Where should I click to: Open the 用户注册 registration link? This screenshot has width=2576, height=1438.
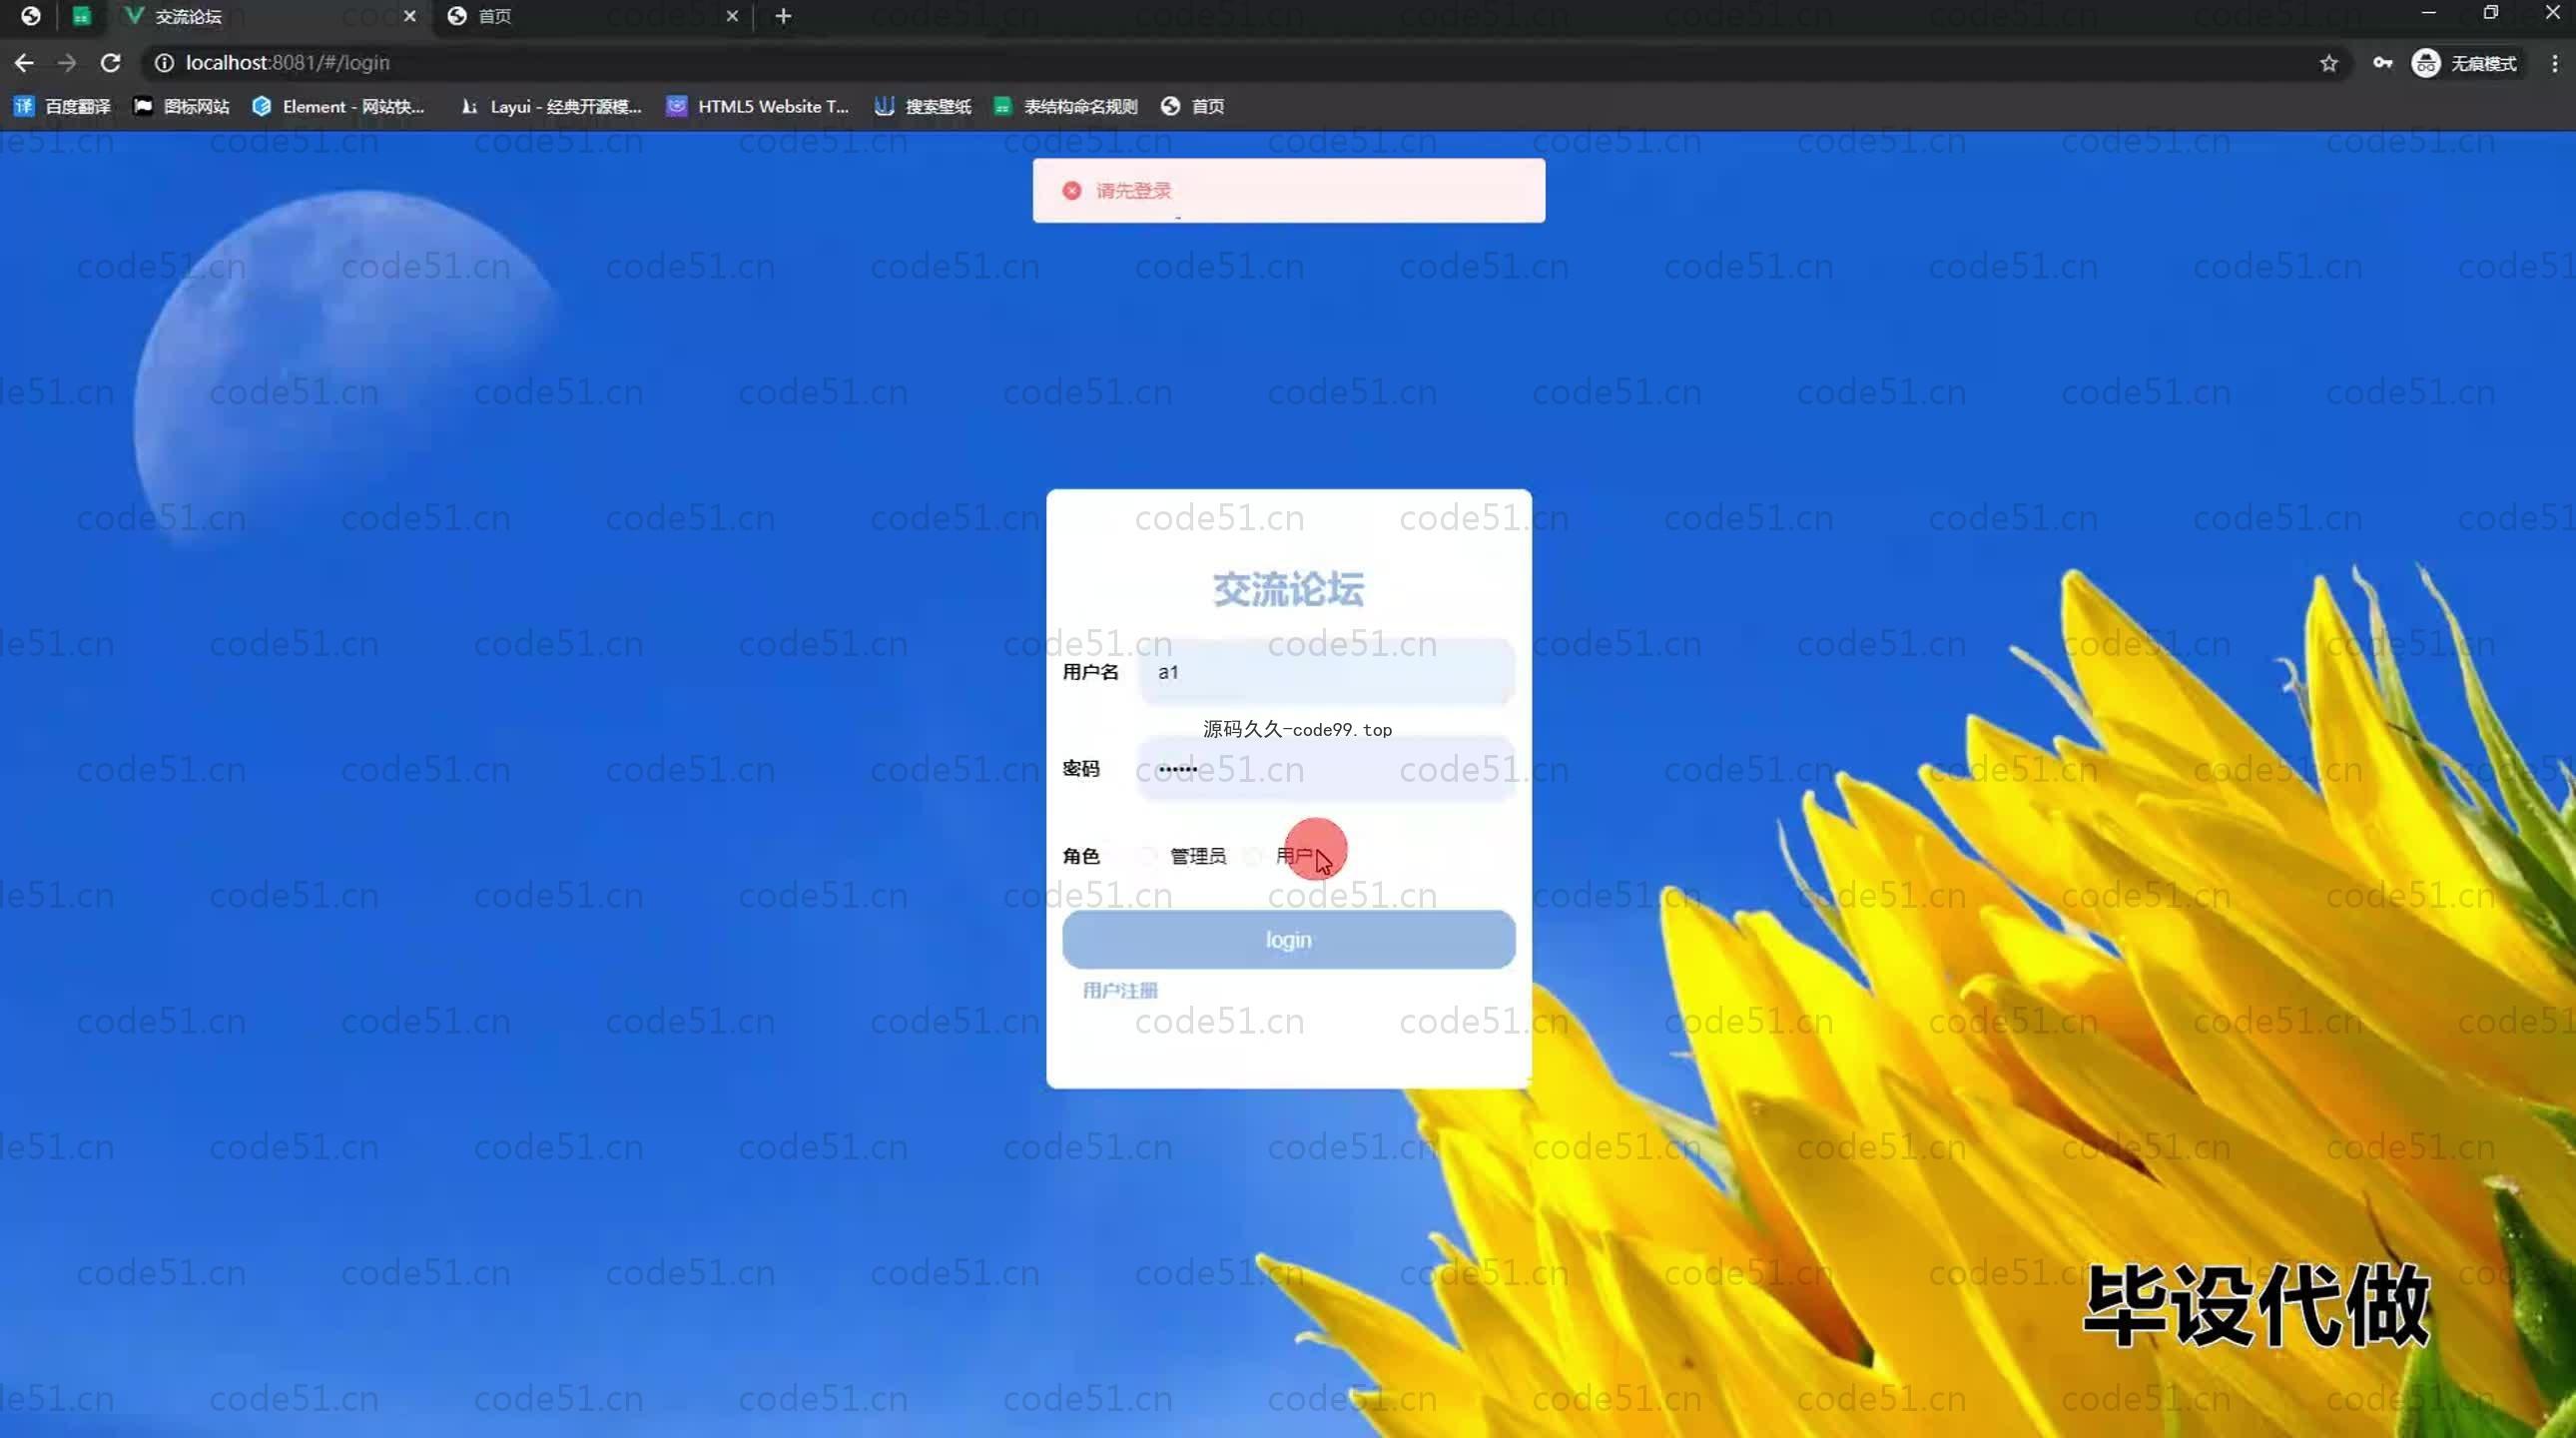pos(1120,990)
